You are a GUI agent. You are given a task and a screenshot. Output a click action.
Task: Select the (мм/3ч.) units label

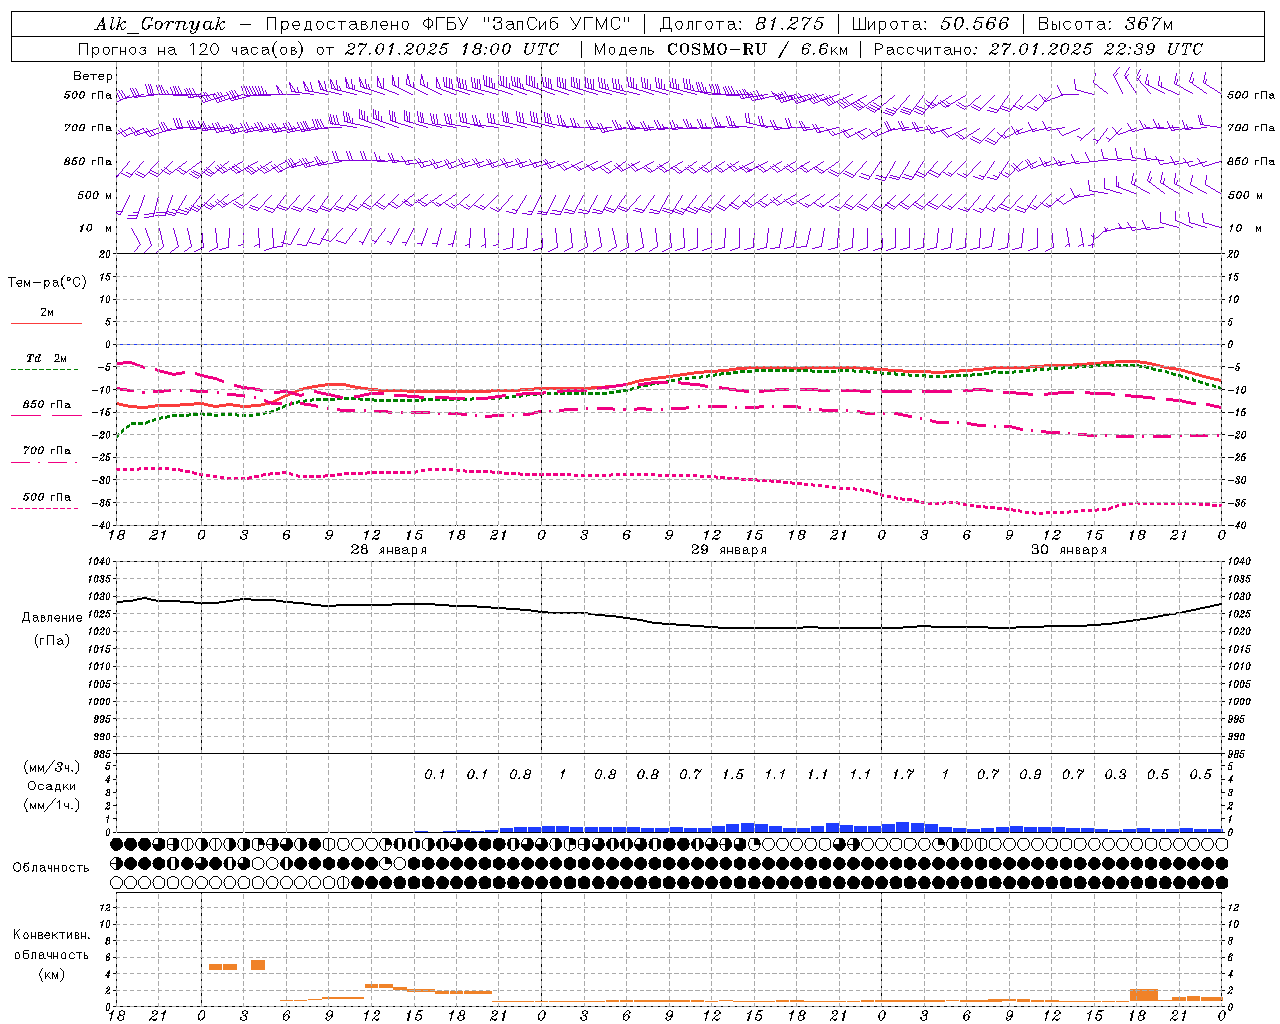52,768
